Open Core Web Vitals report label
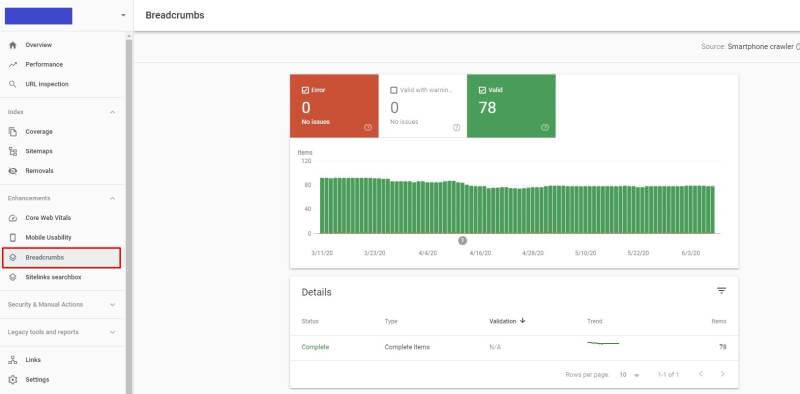This screenshot has height=394, width=800. [48, 218]
